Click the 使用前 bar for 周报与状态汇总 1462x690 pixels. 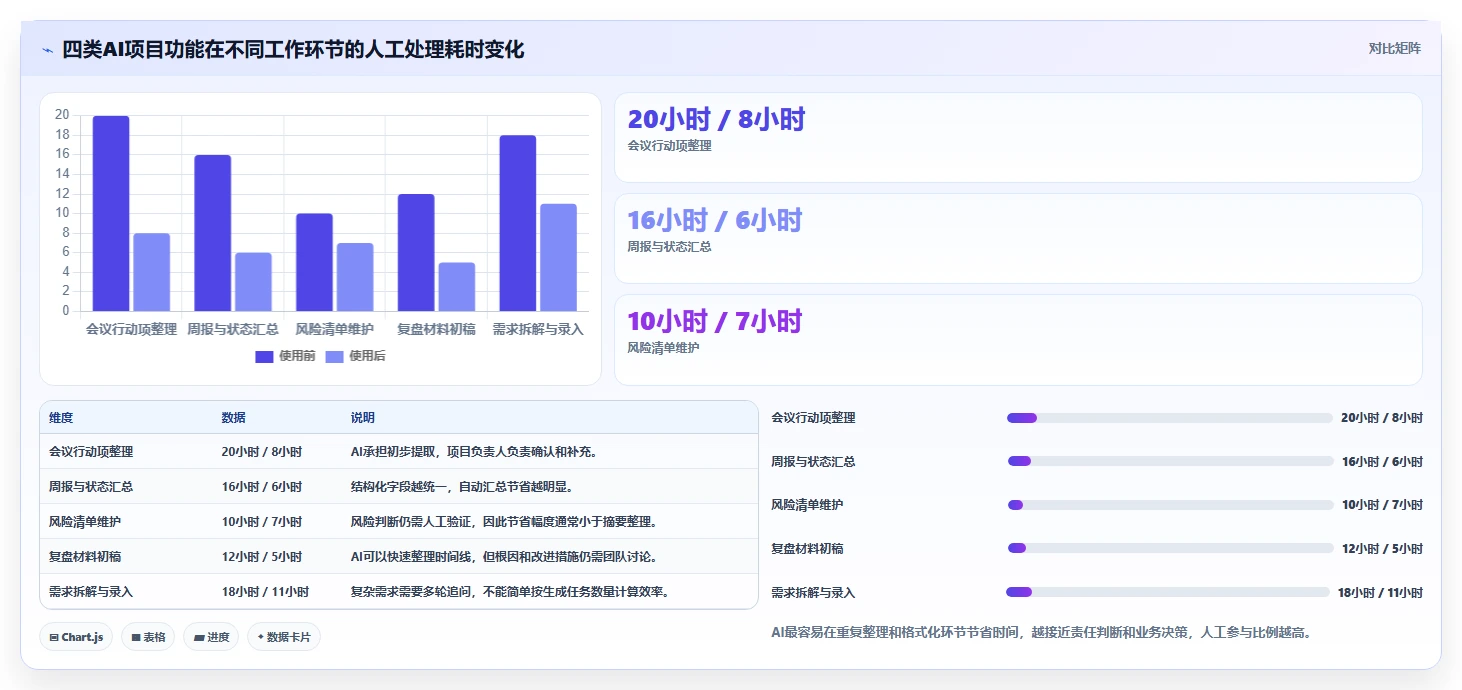point(213,233)
